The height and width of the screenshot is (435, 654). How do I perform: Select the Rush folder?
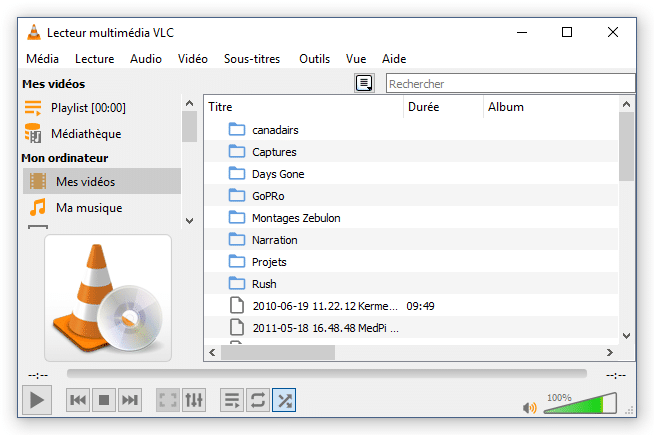pos(411,284)
